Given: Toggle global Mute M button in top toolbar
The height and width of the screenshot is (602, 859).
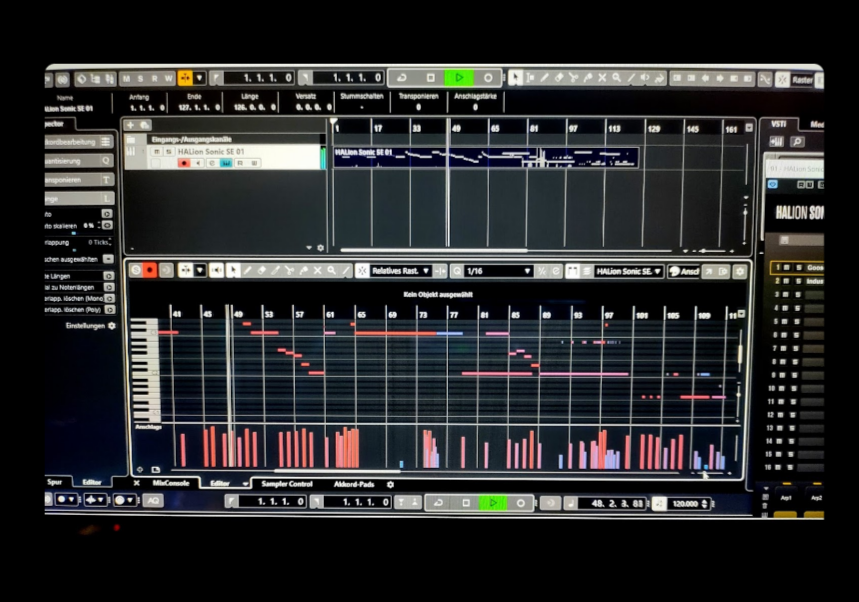Looking at the screenshot, I should point(127,78).
